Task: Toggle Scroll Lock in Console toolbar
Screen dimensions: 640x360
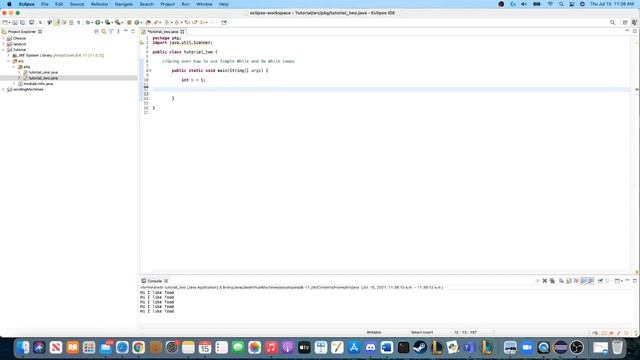Action: [x=569, y=281]
